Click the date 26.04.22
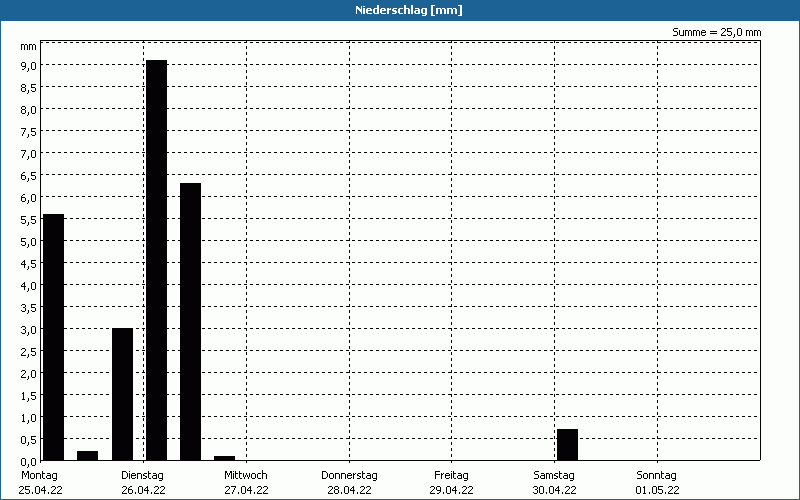Image resolution: width=800 pixels, height=500 pixels. pos(143,490)
